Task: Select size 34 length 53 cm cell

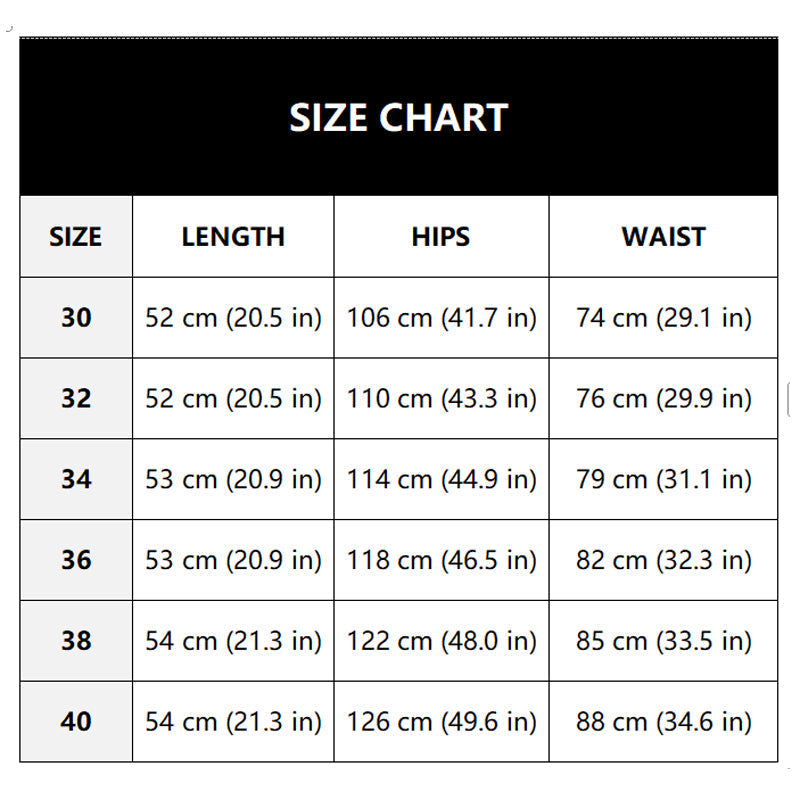Action: pos(233,479)
